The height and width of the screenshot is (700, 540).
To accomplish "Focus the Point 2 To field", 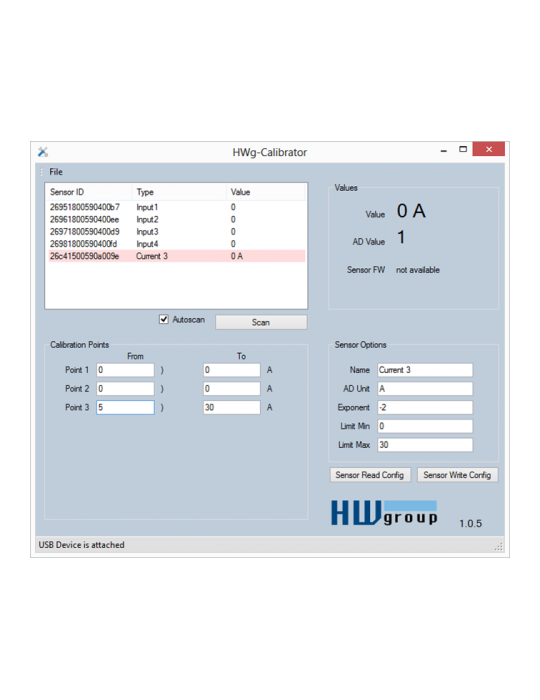I will [x=232, y=389].
